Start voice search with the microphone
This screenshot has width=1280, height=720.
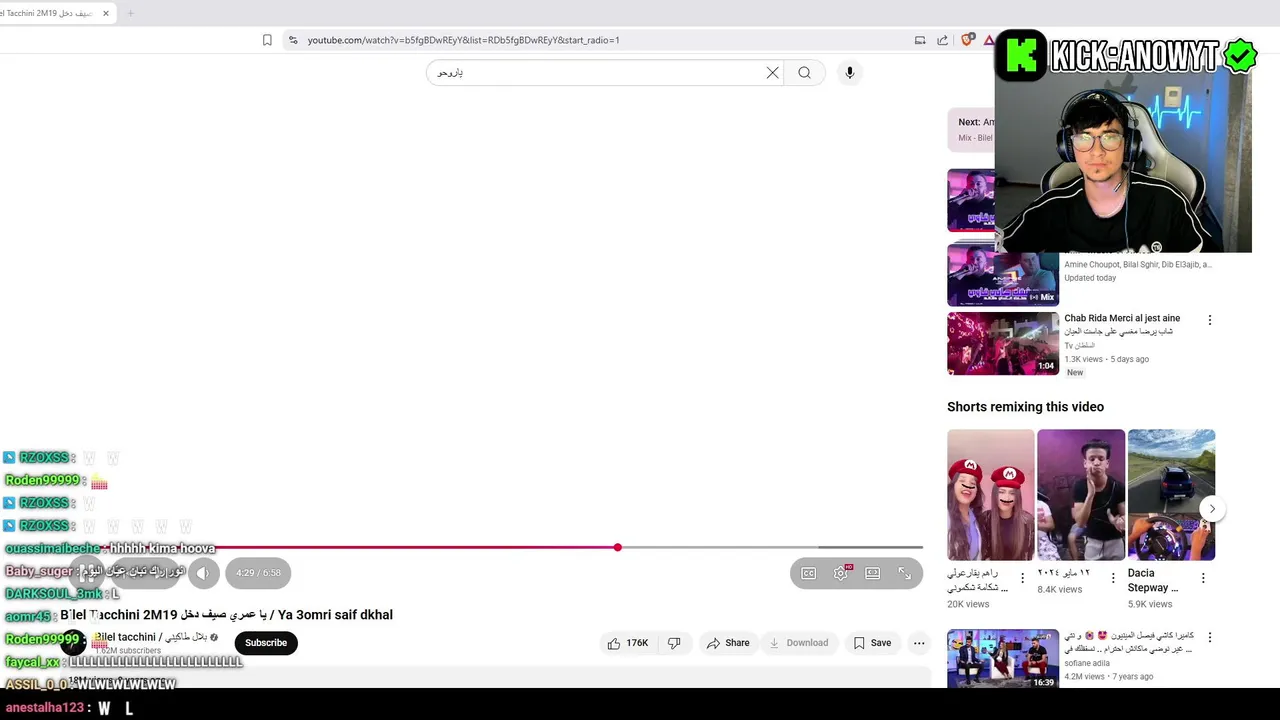click(x=850, y=72)
